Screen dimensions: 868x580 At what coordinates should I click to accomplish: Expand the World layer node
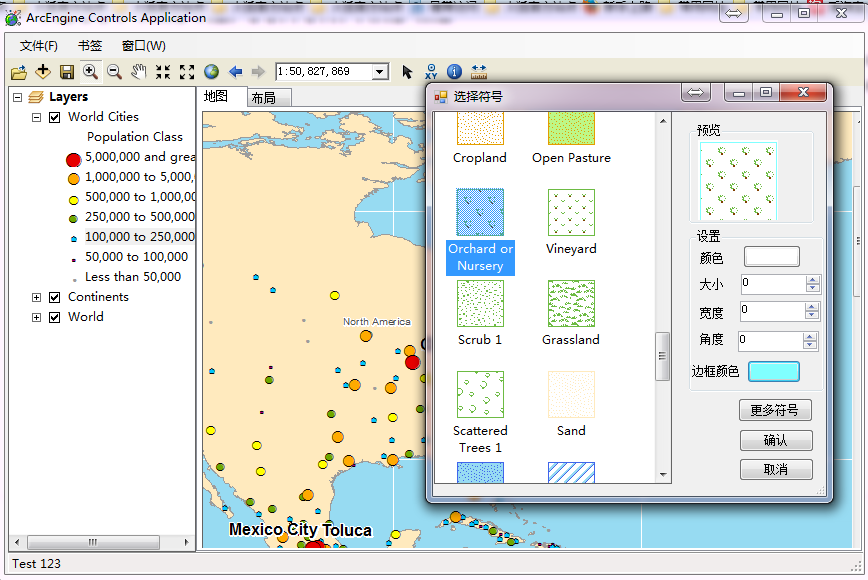[37, 317]
